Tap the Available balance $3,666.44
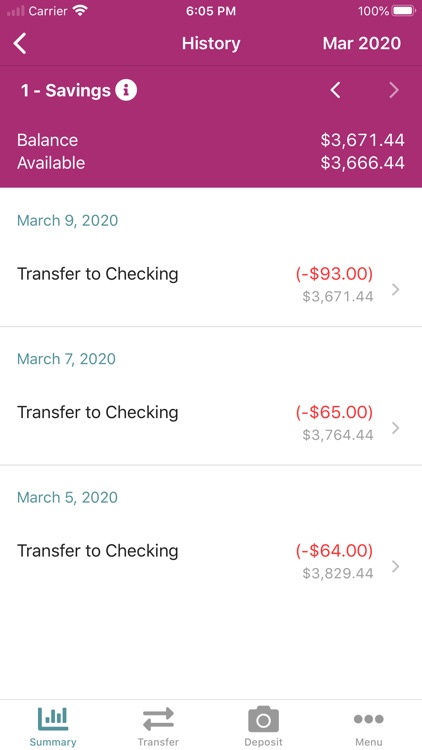The height and width of the screenshot is (750, 422). tap(363, 163)
